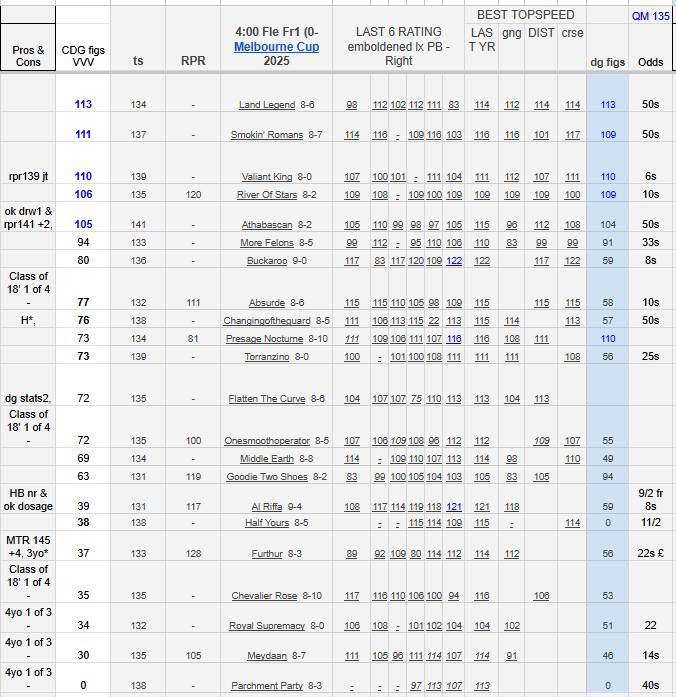
Task: Click Furthur's odds '22s £'
Action: pos(650,553)
